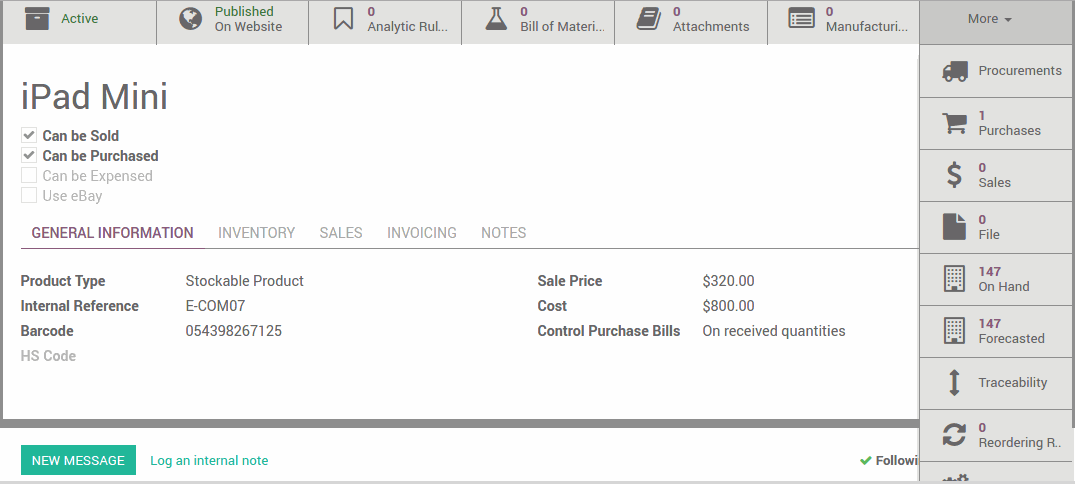
Task: Open the 147 On Hand stat button
Action: (x=997, y=280)
